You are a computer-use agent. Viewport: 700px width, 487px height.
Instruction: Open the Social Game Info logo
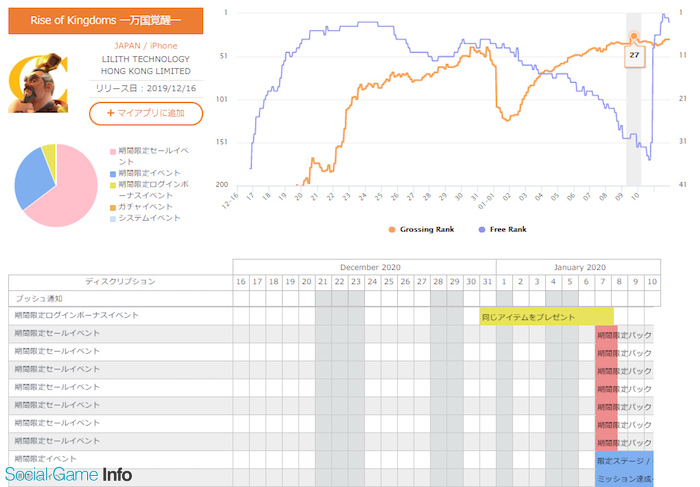(68, 475)
